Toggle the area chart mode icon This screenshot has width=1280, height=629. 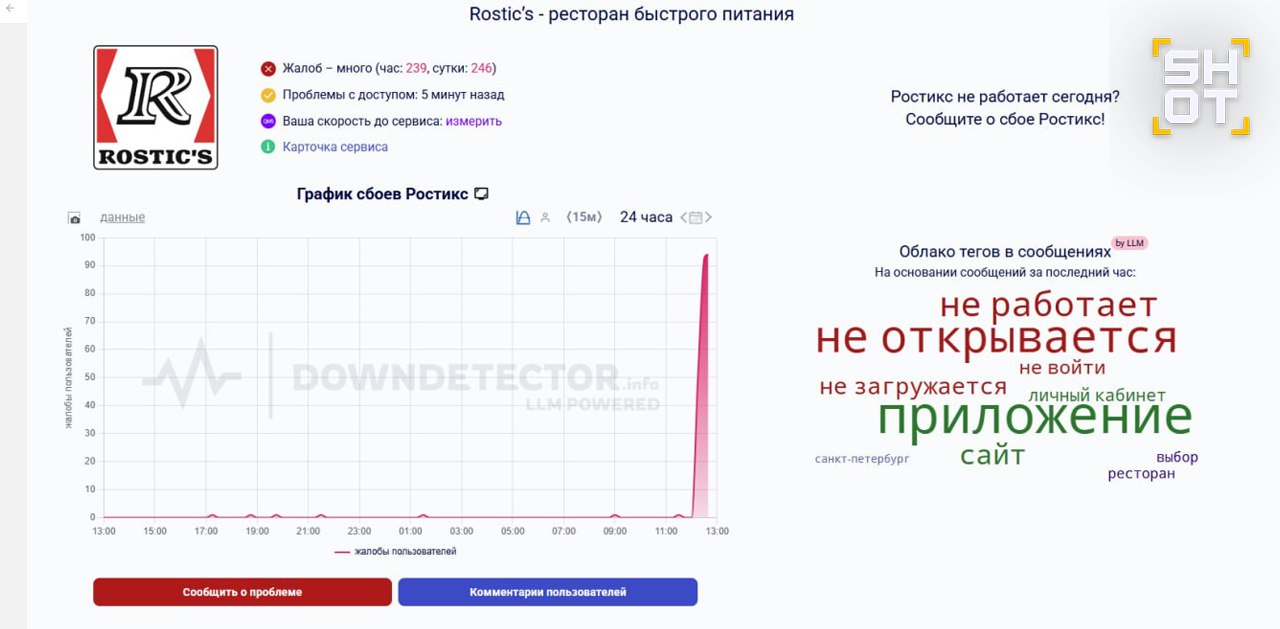[x=523, y=217]
